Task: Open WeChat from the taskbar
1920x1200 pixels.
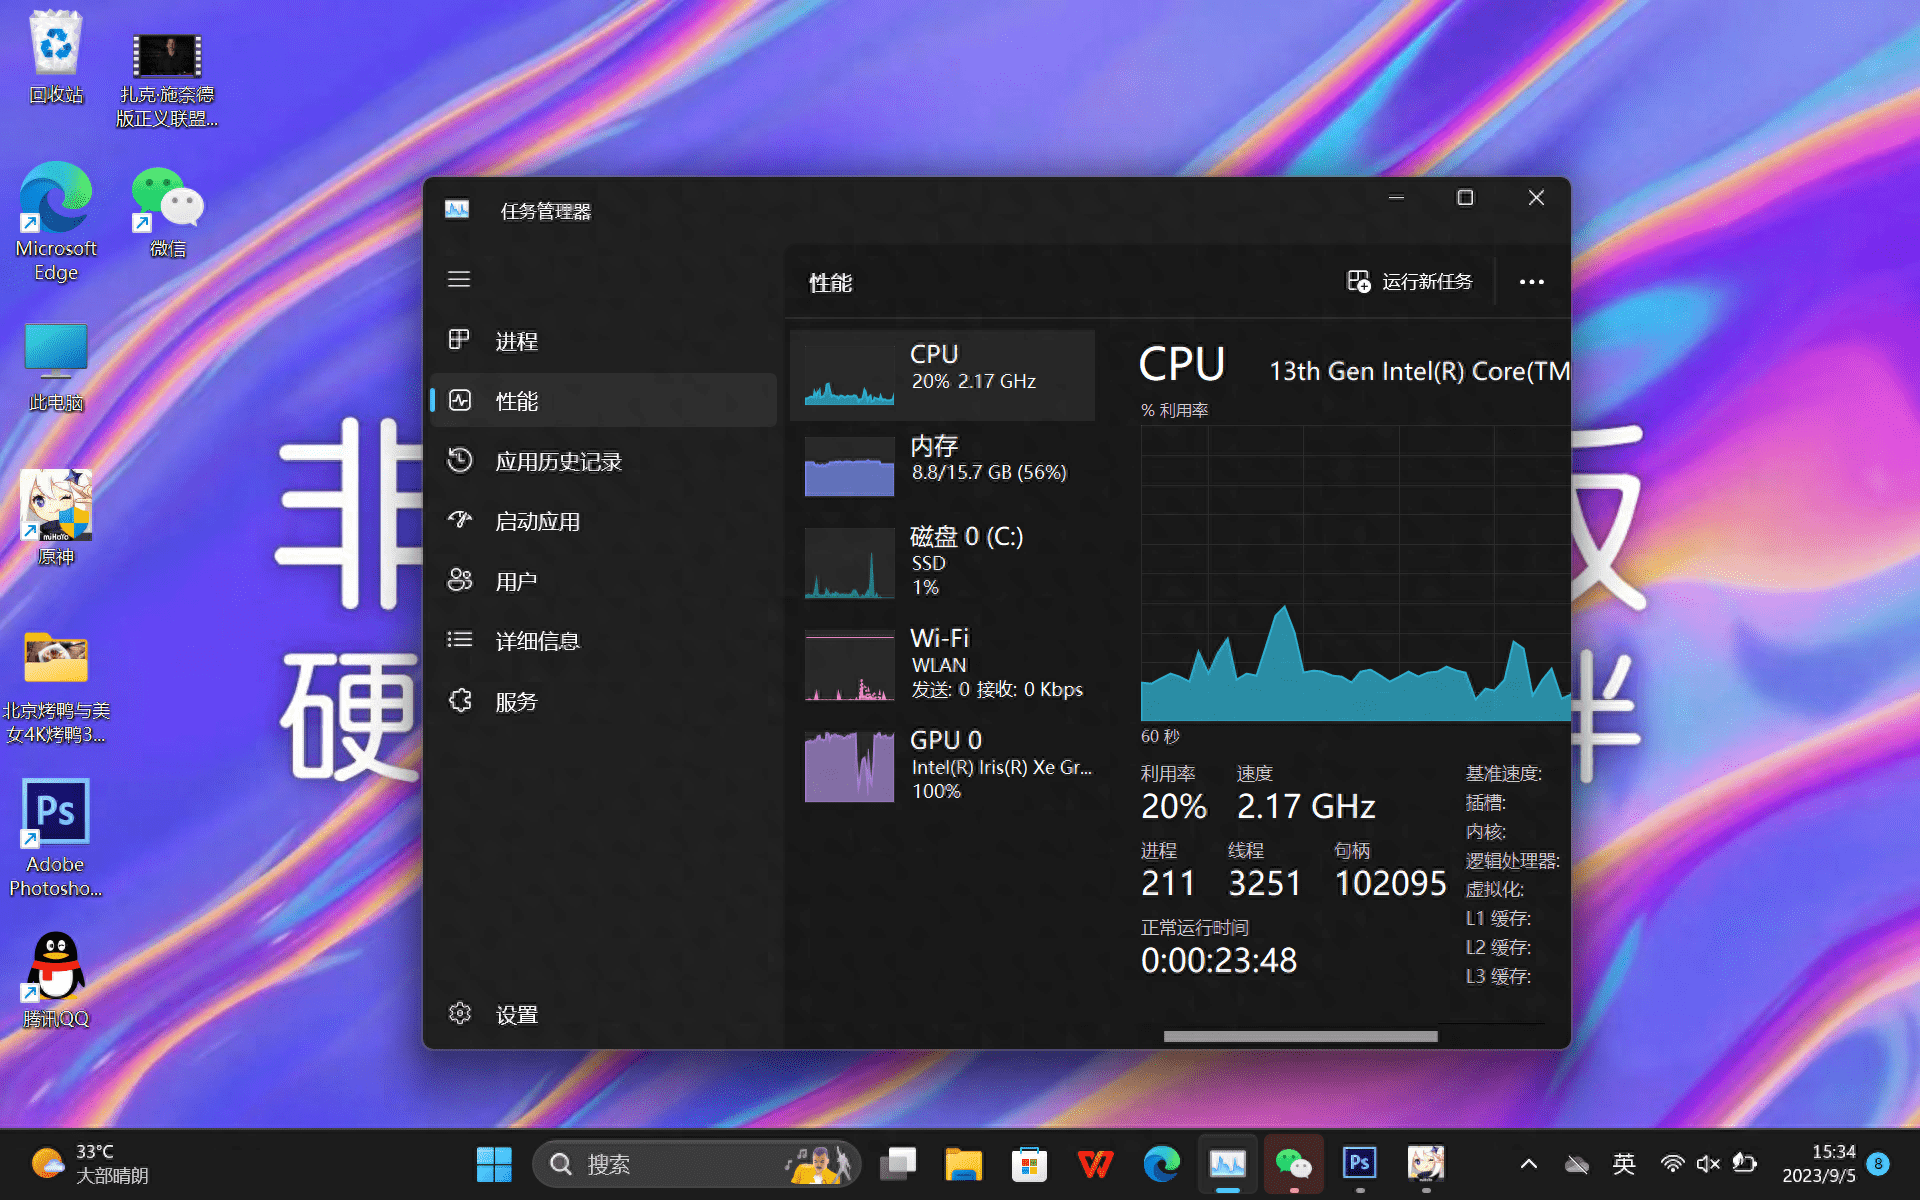Action: click(x=1293, y=1163)
